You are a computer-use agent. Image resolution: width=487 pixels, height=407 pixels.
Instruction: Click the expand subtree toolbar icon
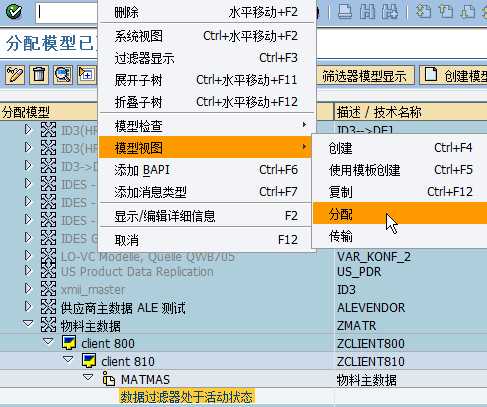(x=86, y=75)
